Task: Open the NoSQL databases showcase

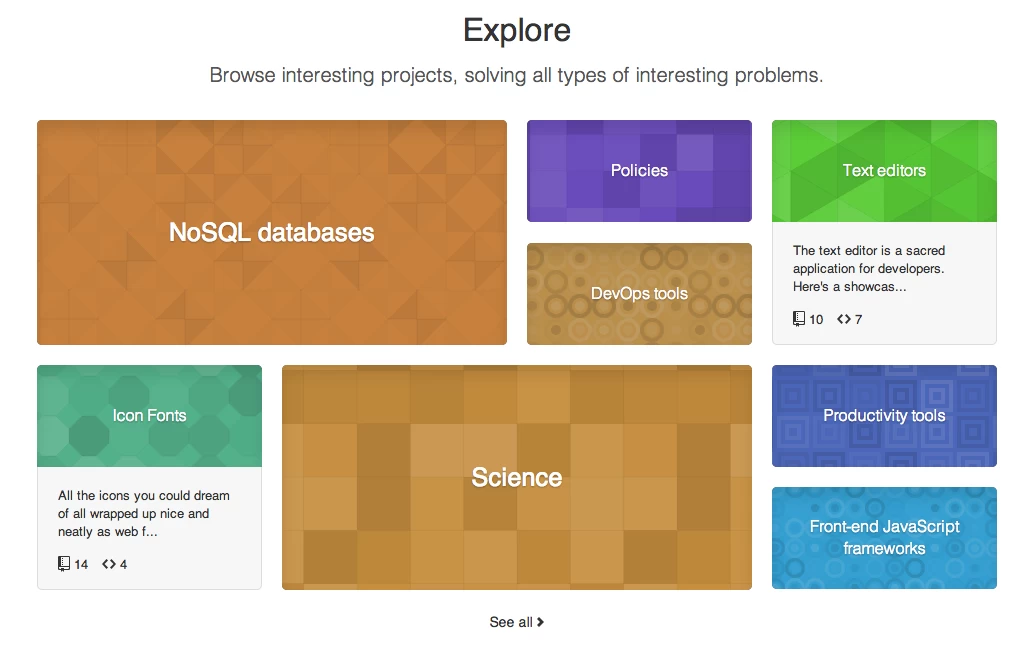Action: [272, 232]
